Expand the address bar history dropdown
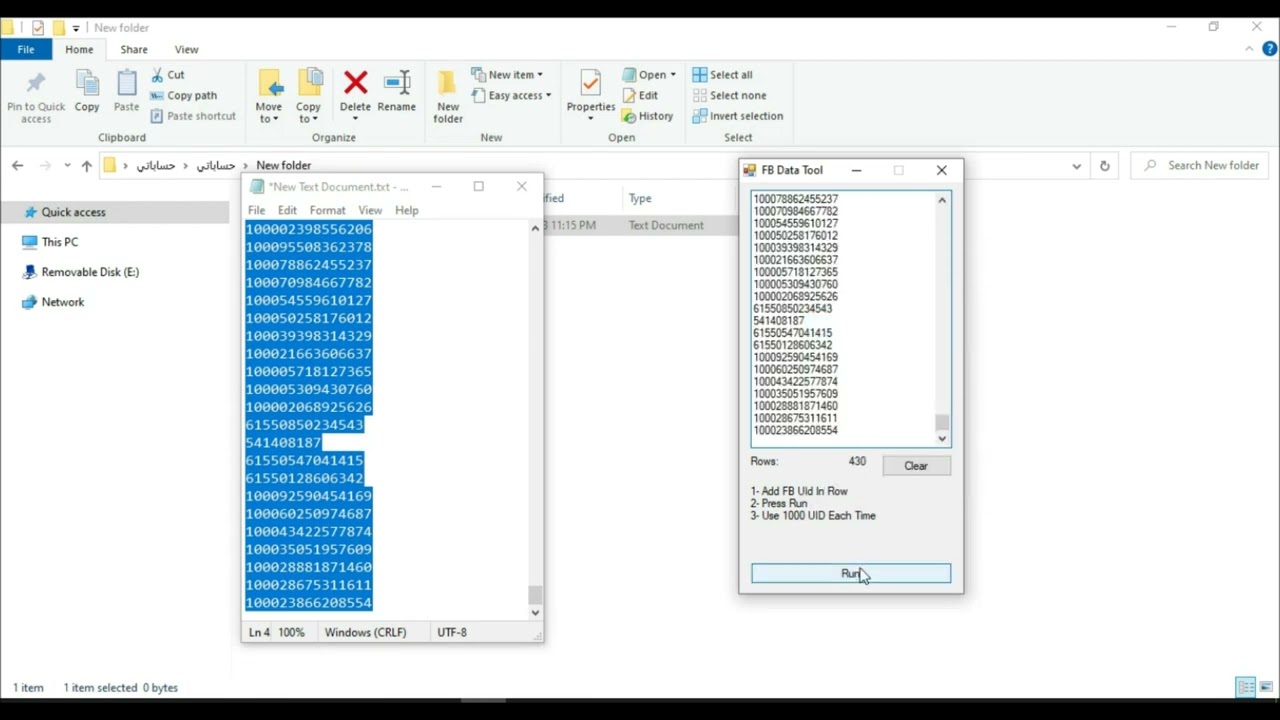The height and width of the screenshot is (720, 1280). pos(1076,166)
